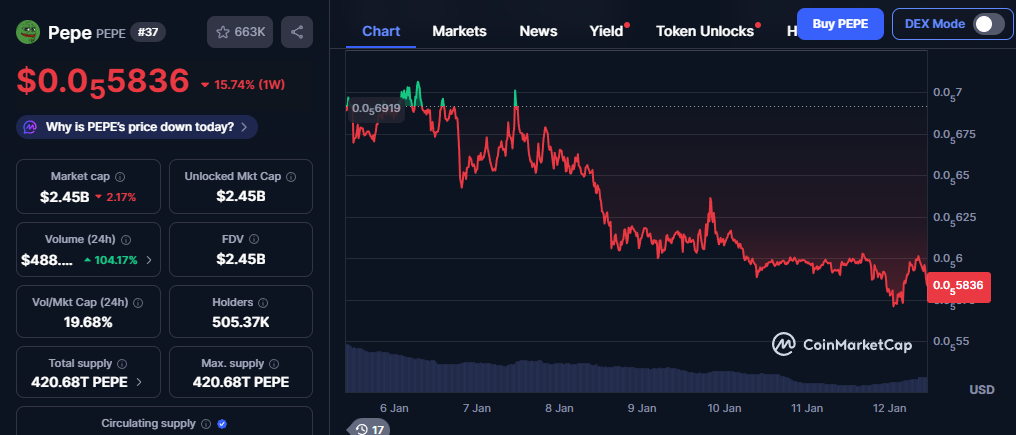Click the current price label 0.0₅5836 on chart
This screenshot has height=435, width=1016.
959,286
